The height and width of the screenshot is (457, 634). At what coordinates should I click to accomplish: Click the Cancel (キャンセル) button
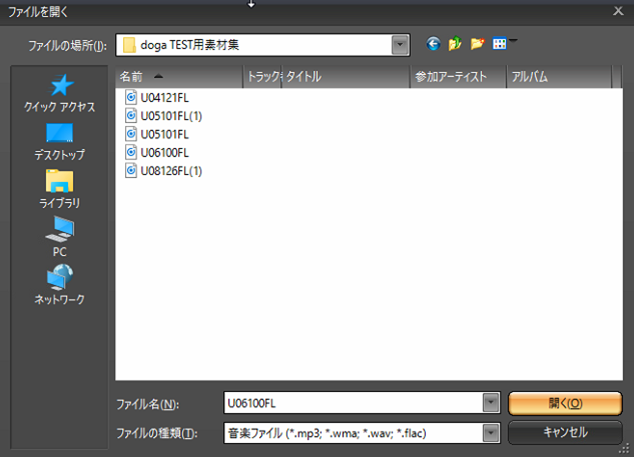click(x=565, y=433)
